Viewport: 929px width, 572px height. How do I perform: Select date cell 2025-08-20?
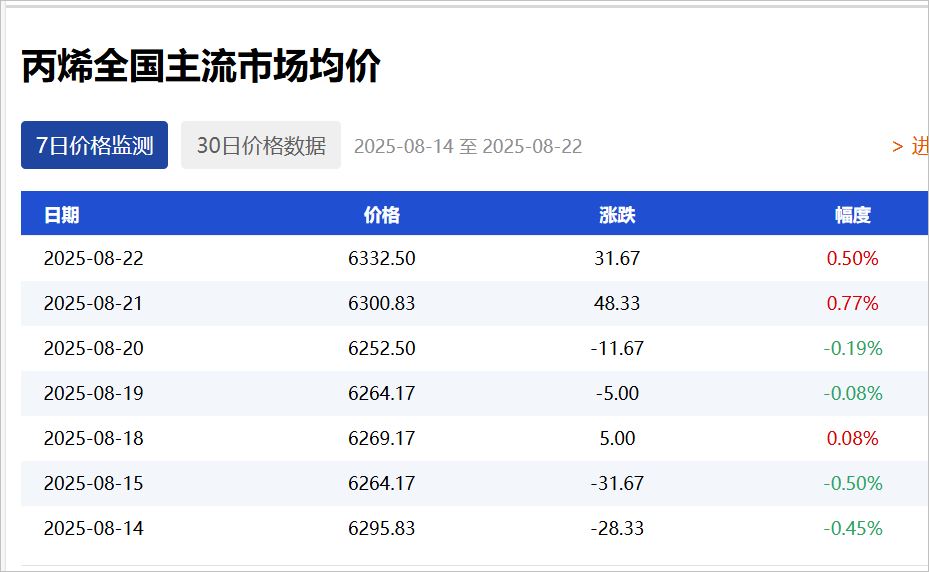coord(94,349)
